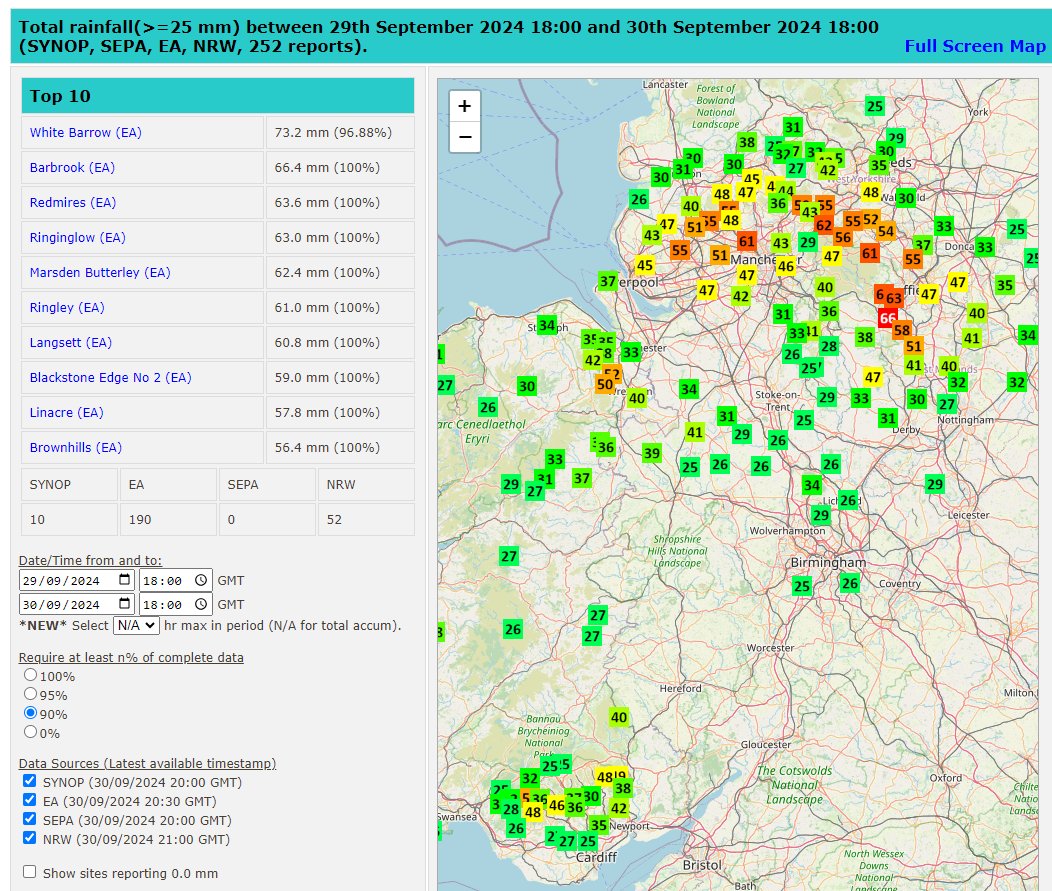Select 0% complete data requirement
The image size is (1052, 891).
tap(30, 732)
